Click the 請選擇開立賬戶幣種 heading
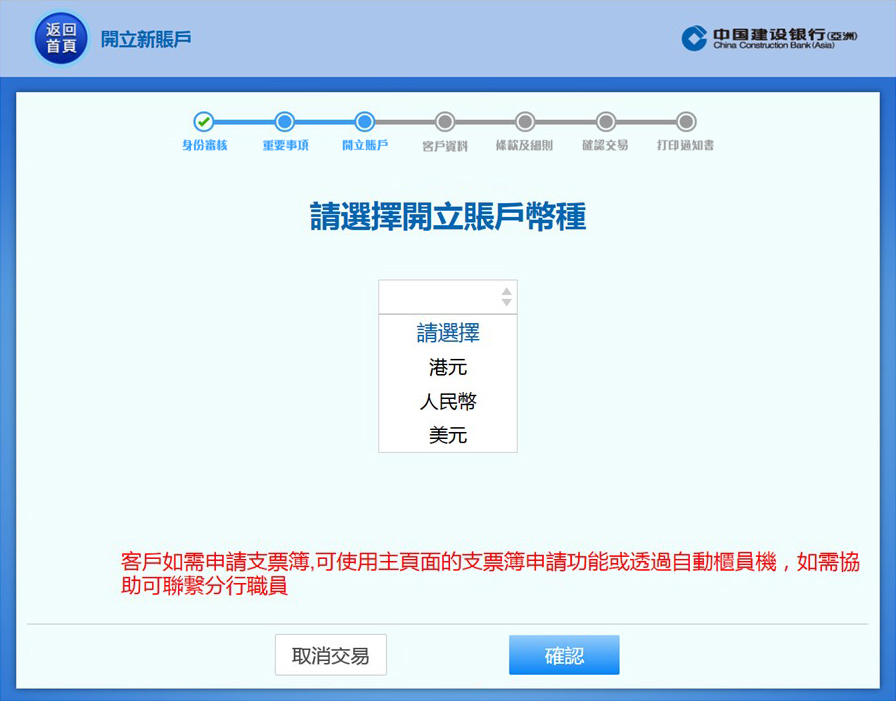 tap(447, 216)
